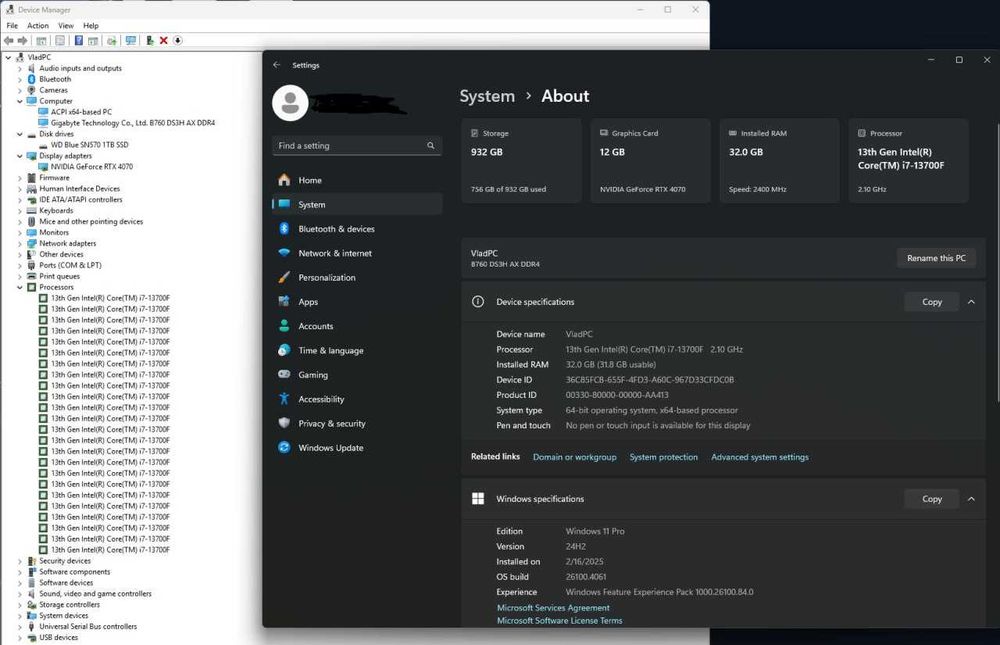Open Domain or workgroup link
Screen dimensions: 1000x645
pos(575,457)
